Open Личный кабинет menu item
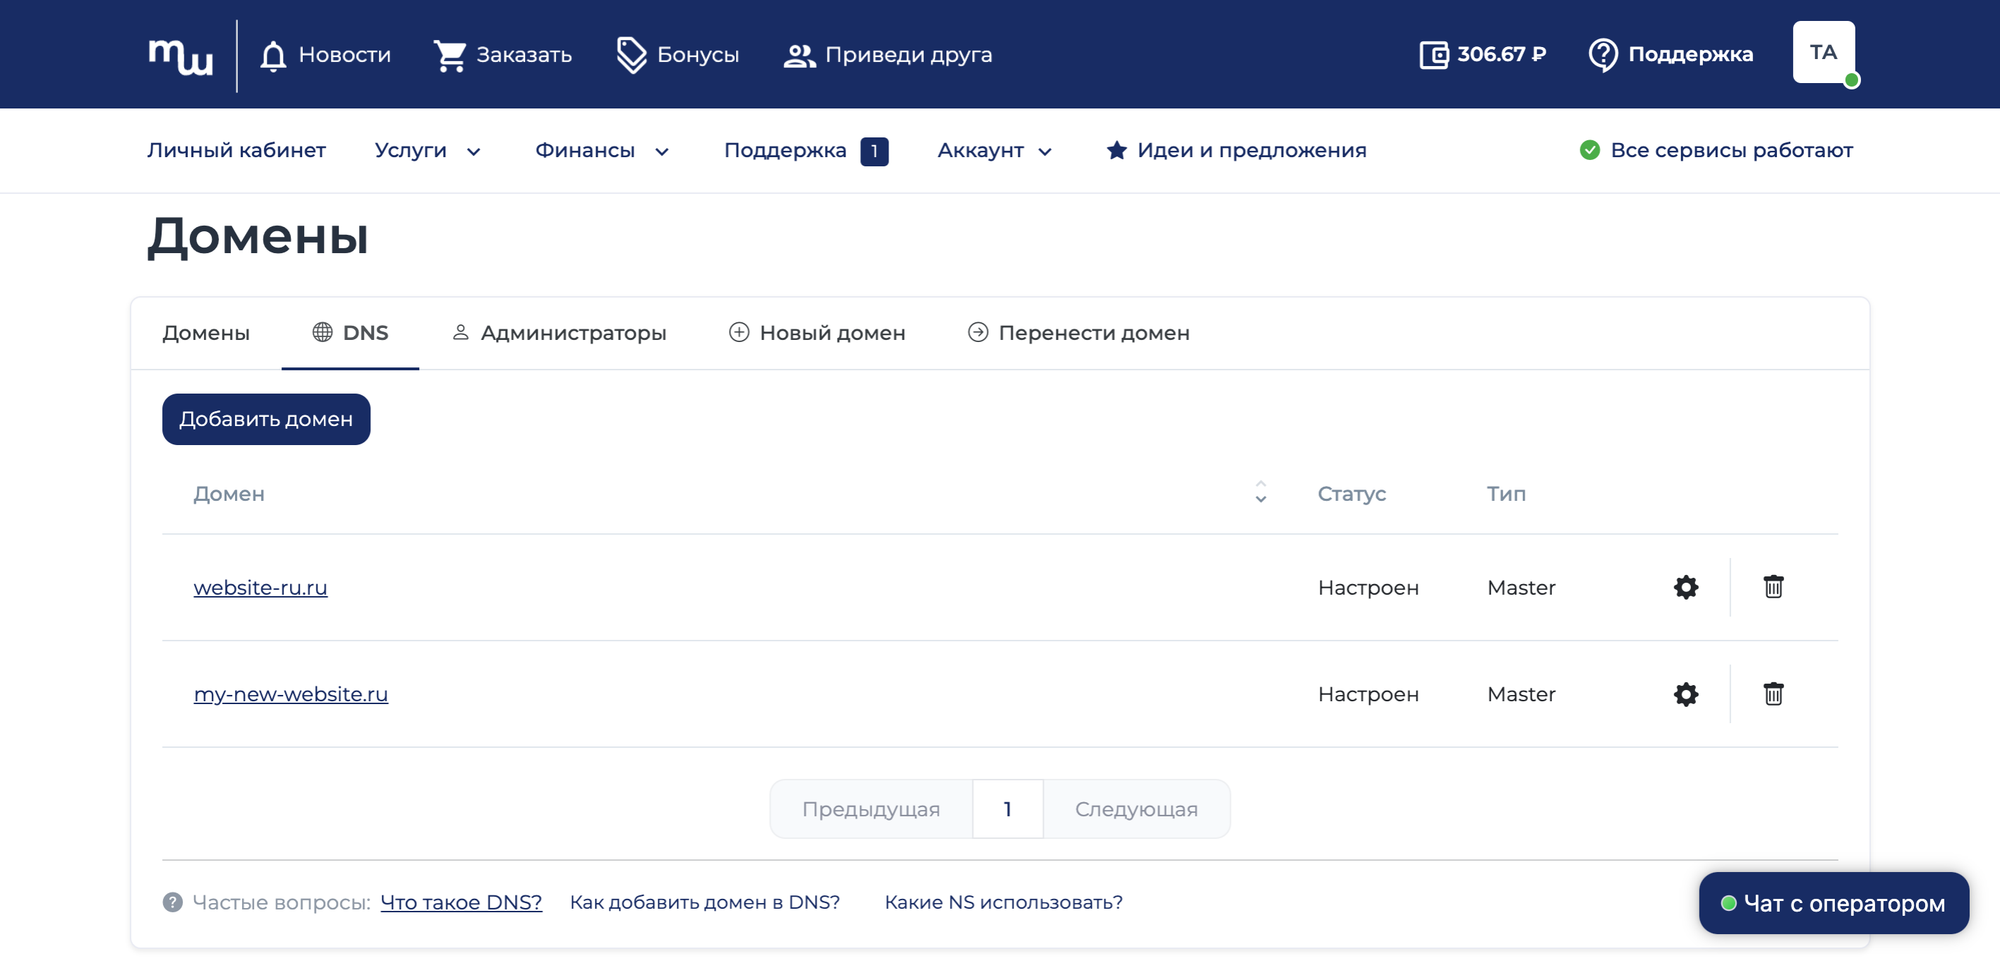Image resolution: width=2000 pixels, height=965 pixels. (x=236, y=151)
